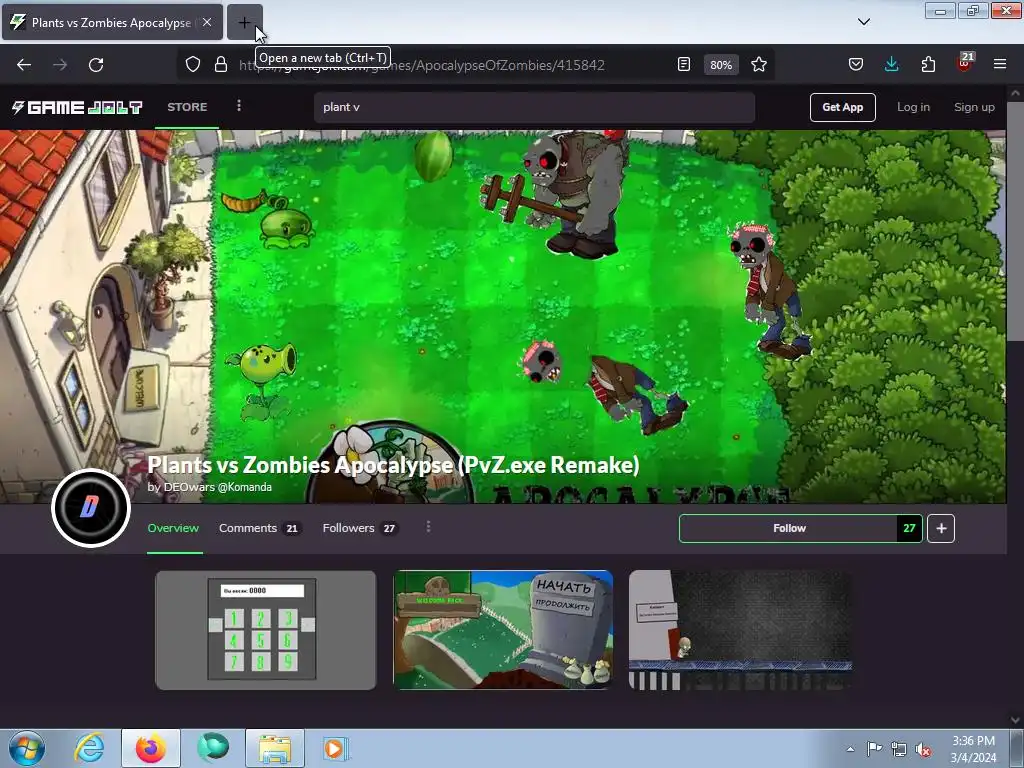Switch to the Comments tab
The height and width of the screenshot is (768, 1024).
coord(259,528)
